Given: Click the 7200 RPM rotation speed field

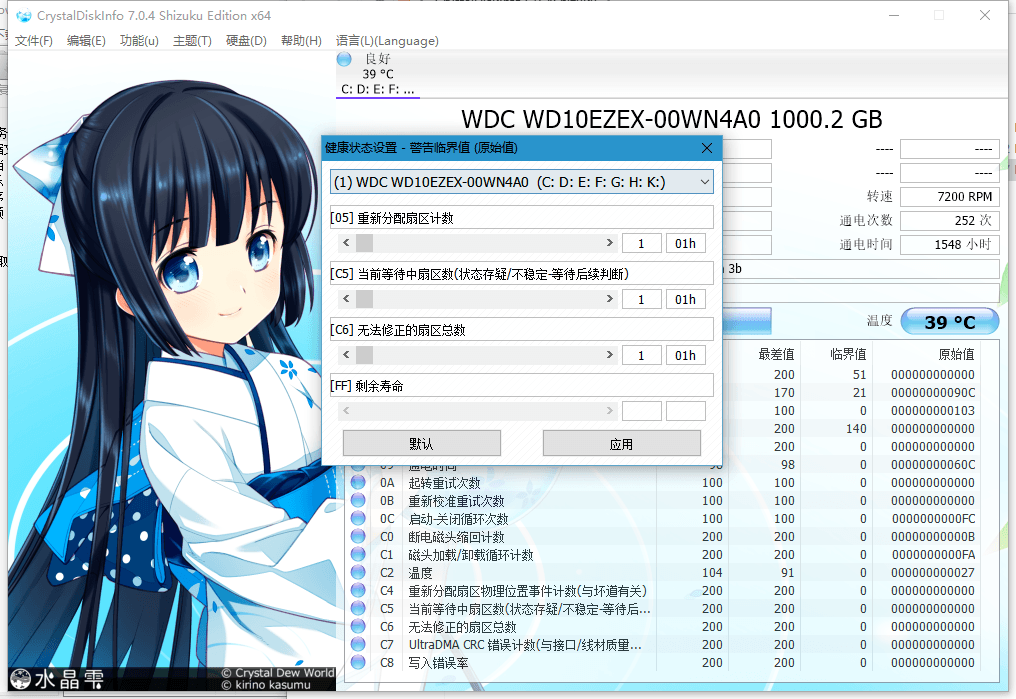Looking at the screenshot, I should pos(950,196).
